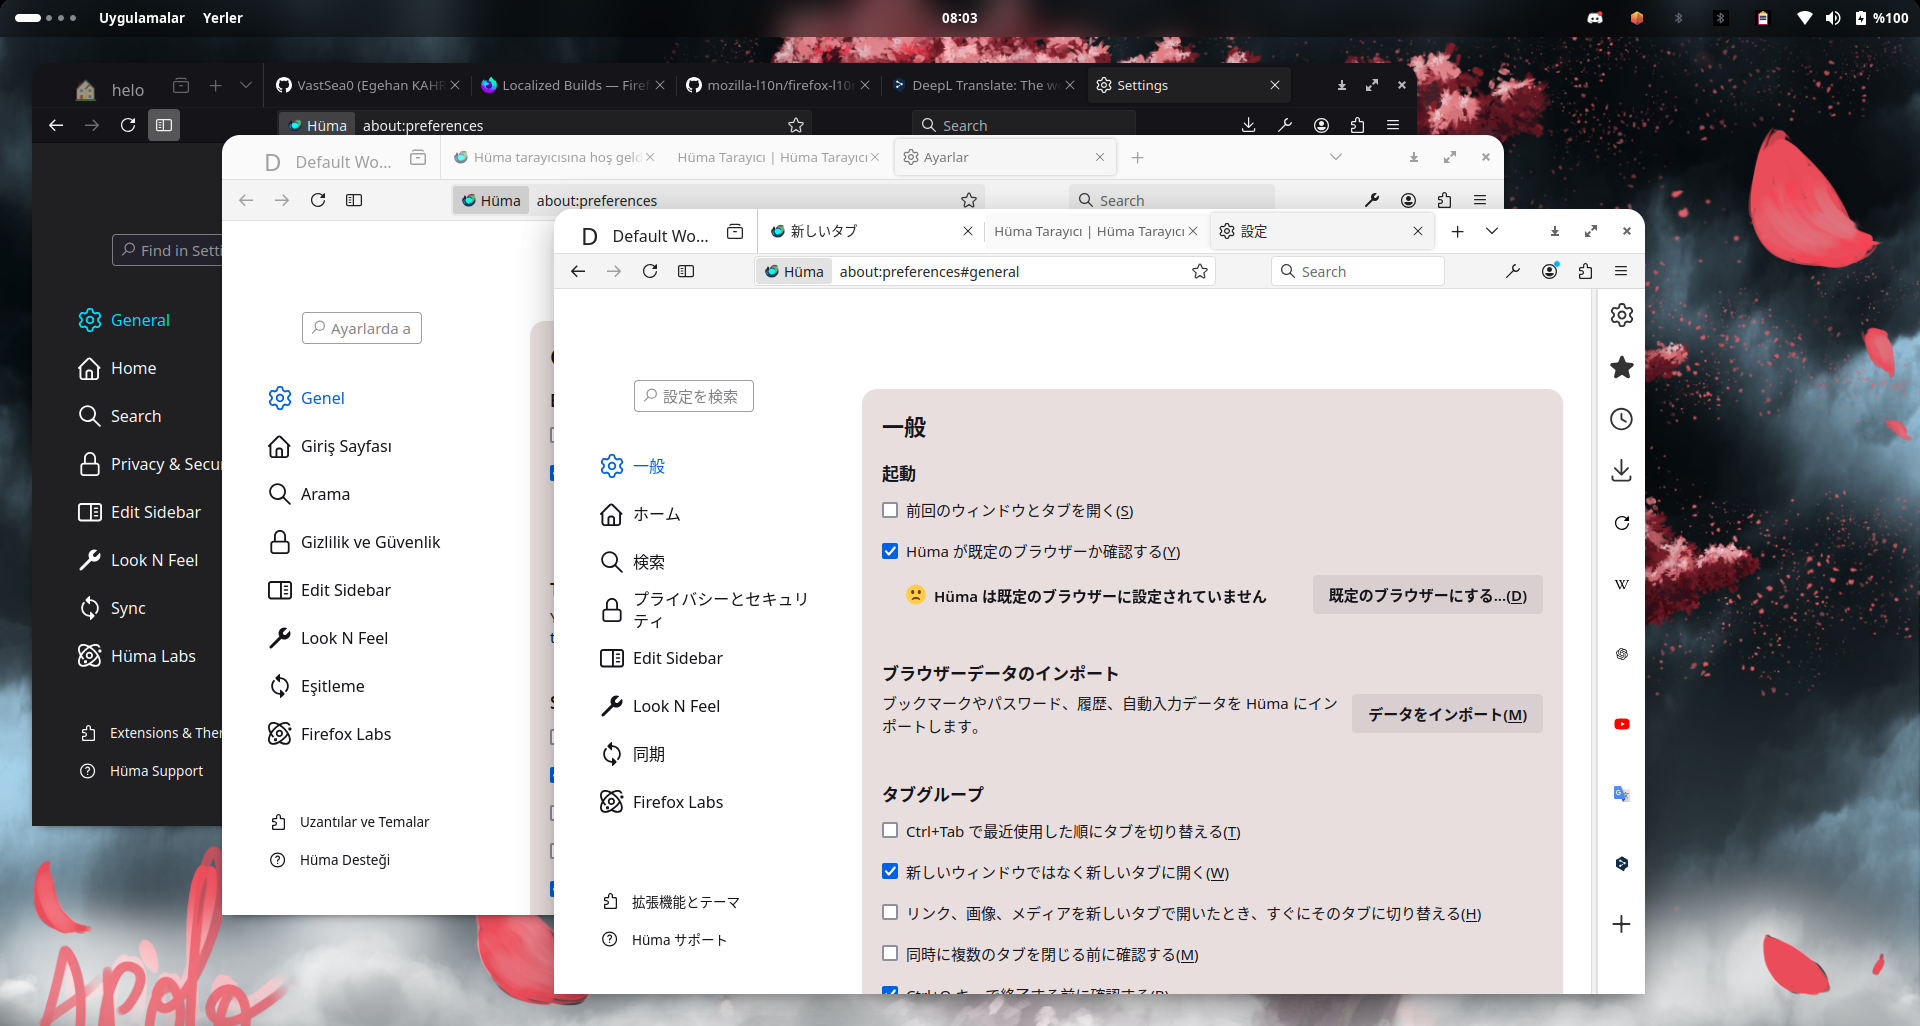Image resolution: width=1920 pixels, height=1026 pixels.
Task: Enable 同時に複数のタブを閉じる前に確認する checkbox
Action: coord(890,953)
